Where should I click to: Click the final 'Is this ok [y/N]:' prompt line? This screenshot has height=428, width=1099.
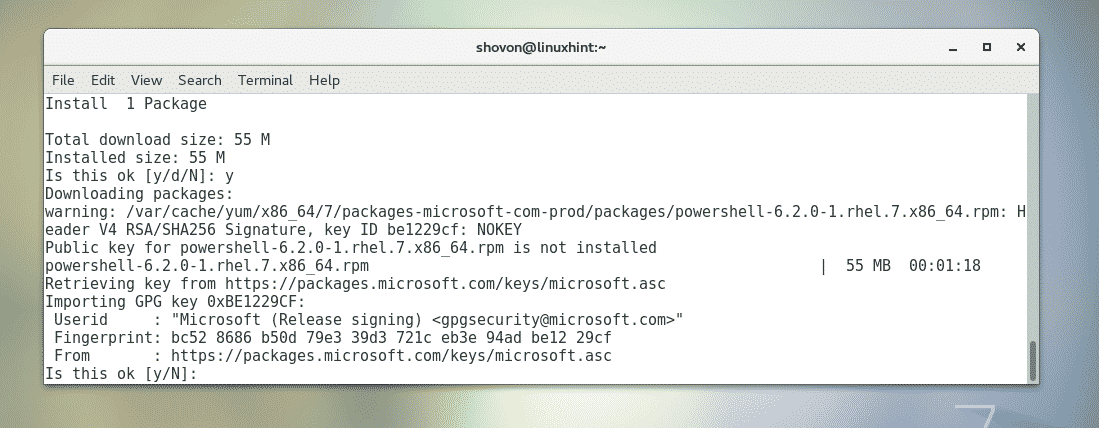point(122,373)
